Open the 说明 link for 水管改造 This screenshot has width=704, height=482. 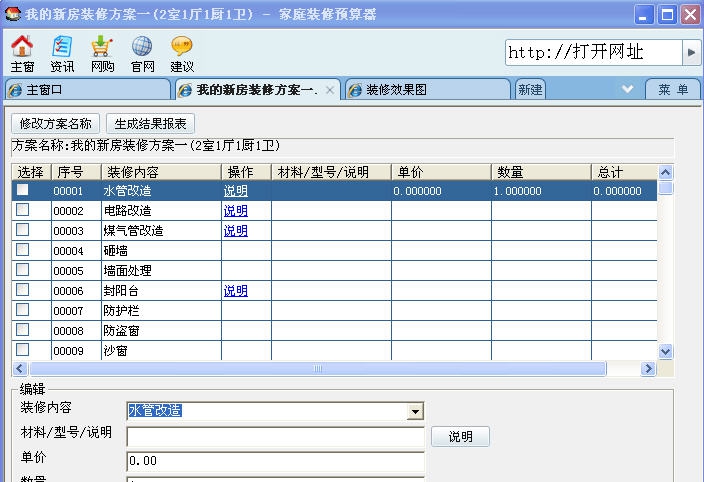(x=236, y=191)
